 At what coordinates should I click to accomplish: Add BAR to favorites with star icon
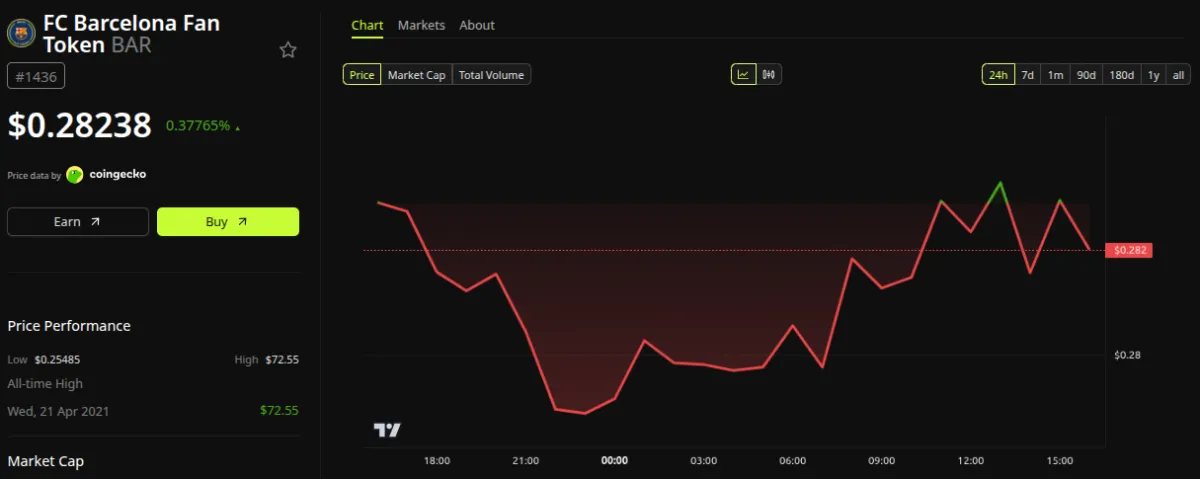(x=288, y=50)
